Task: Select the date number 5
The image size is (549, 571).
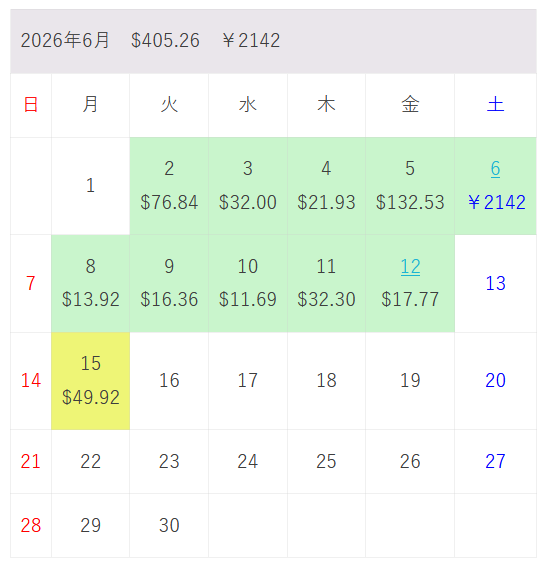Action: [x=410, y=169]
